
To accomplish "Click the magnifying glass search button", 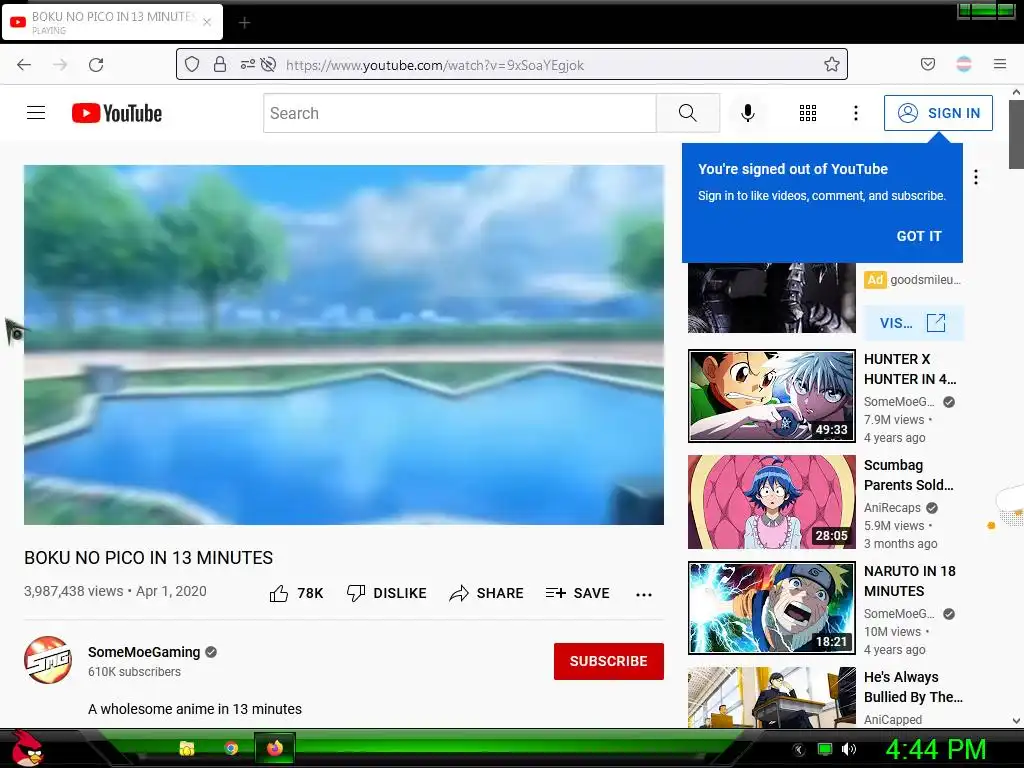I will tap(688, 113).
